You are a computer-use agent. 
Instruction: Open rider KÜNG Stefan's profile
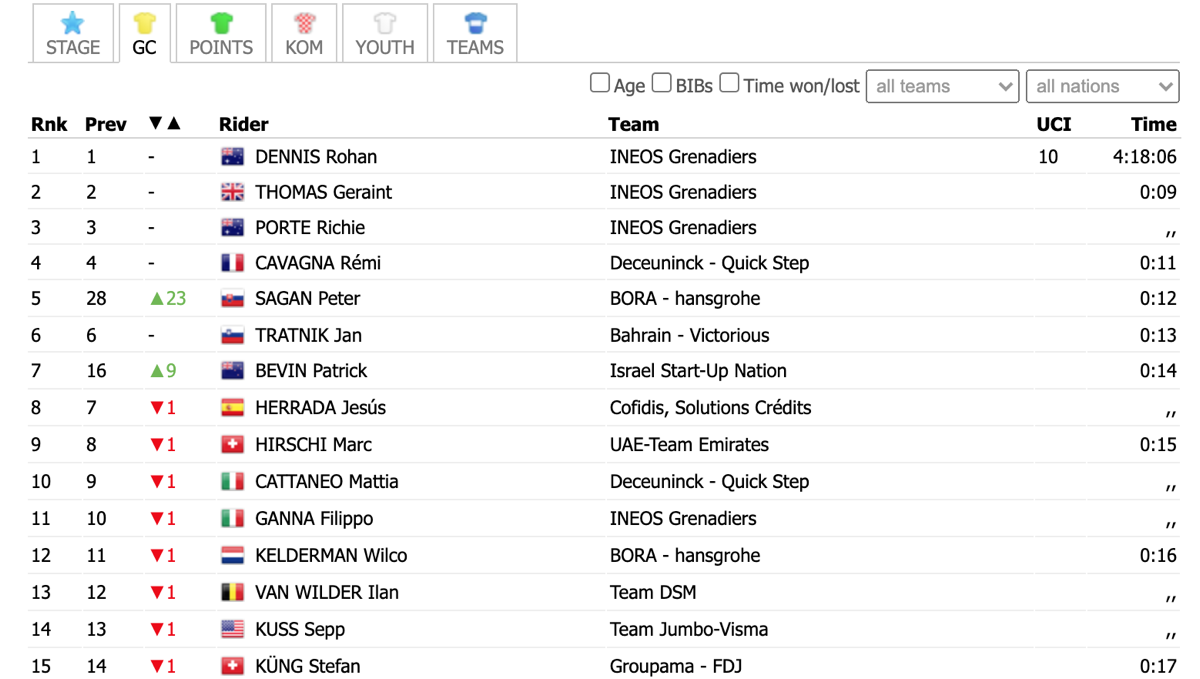tap(307, 666)
